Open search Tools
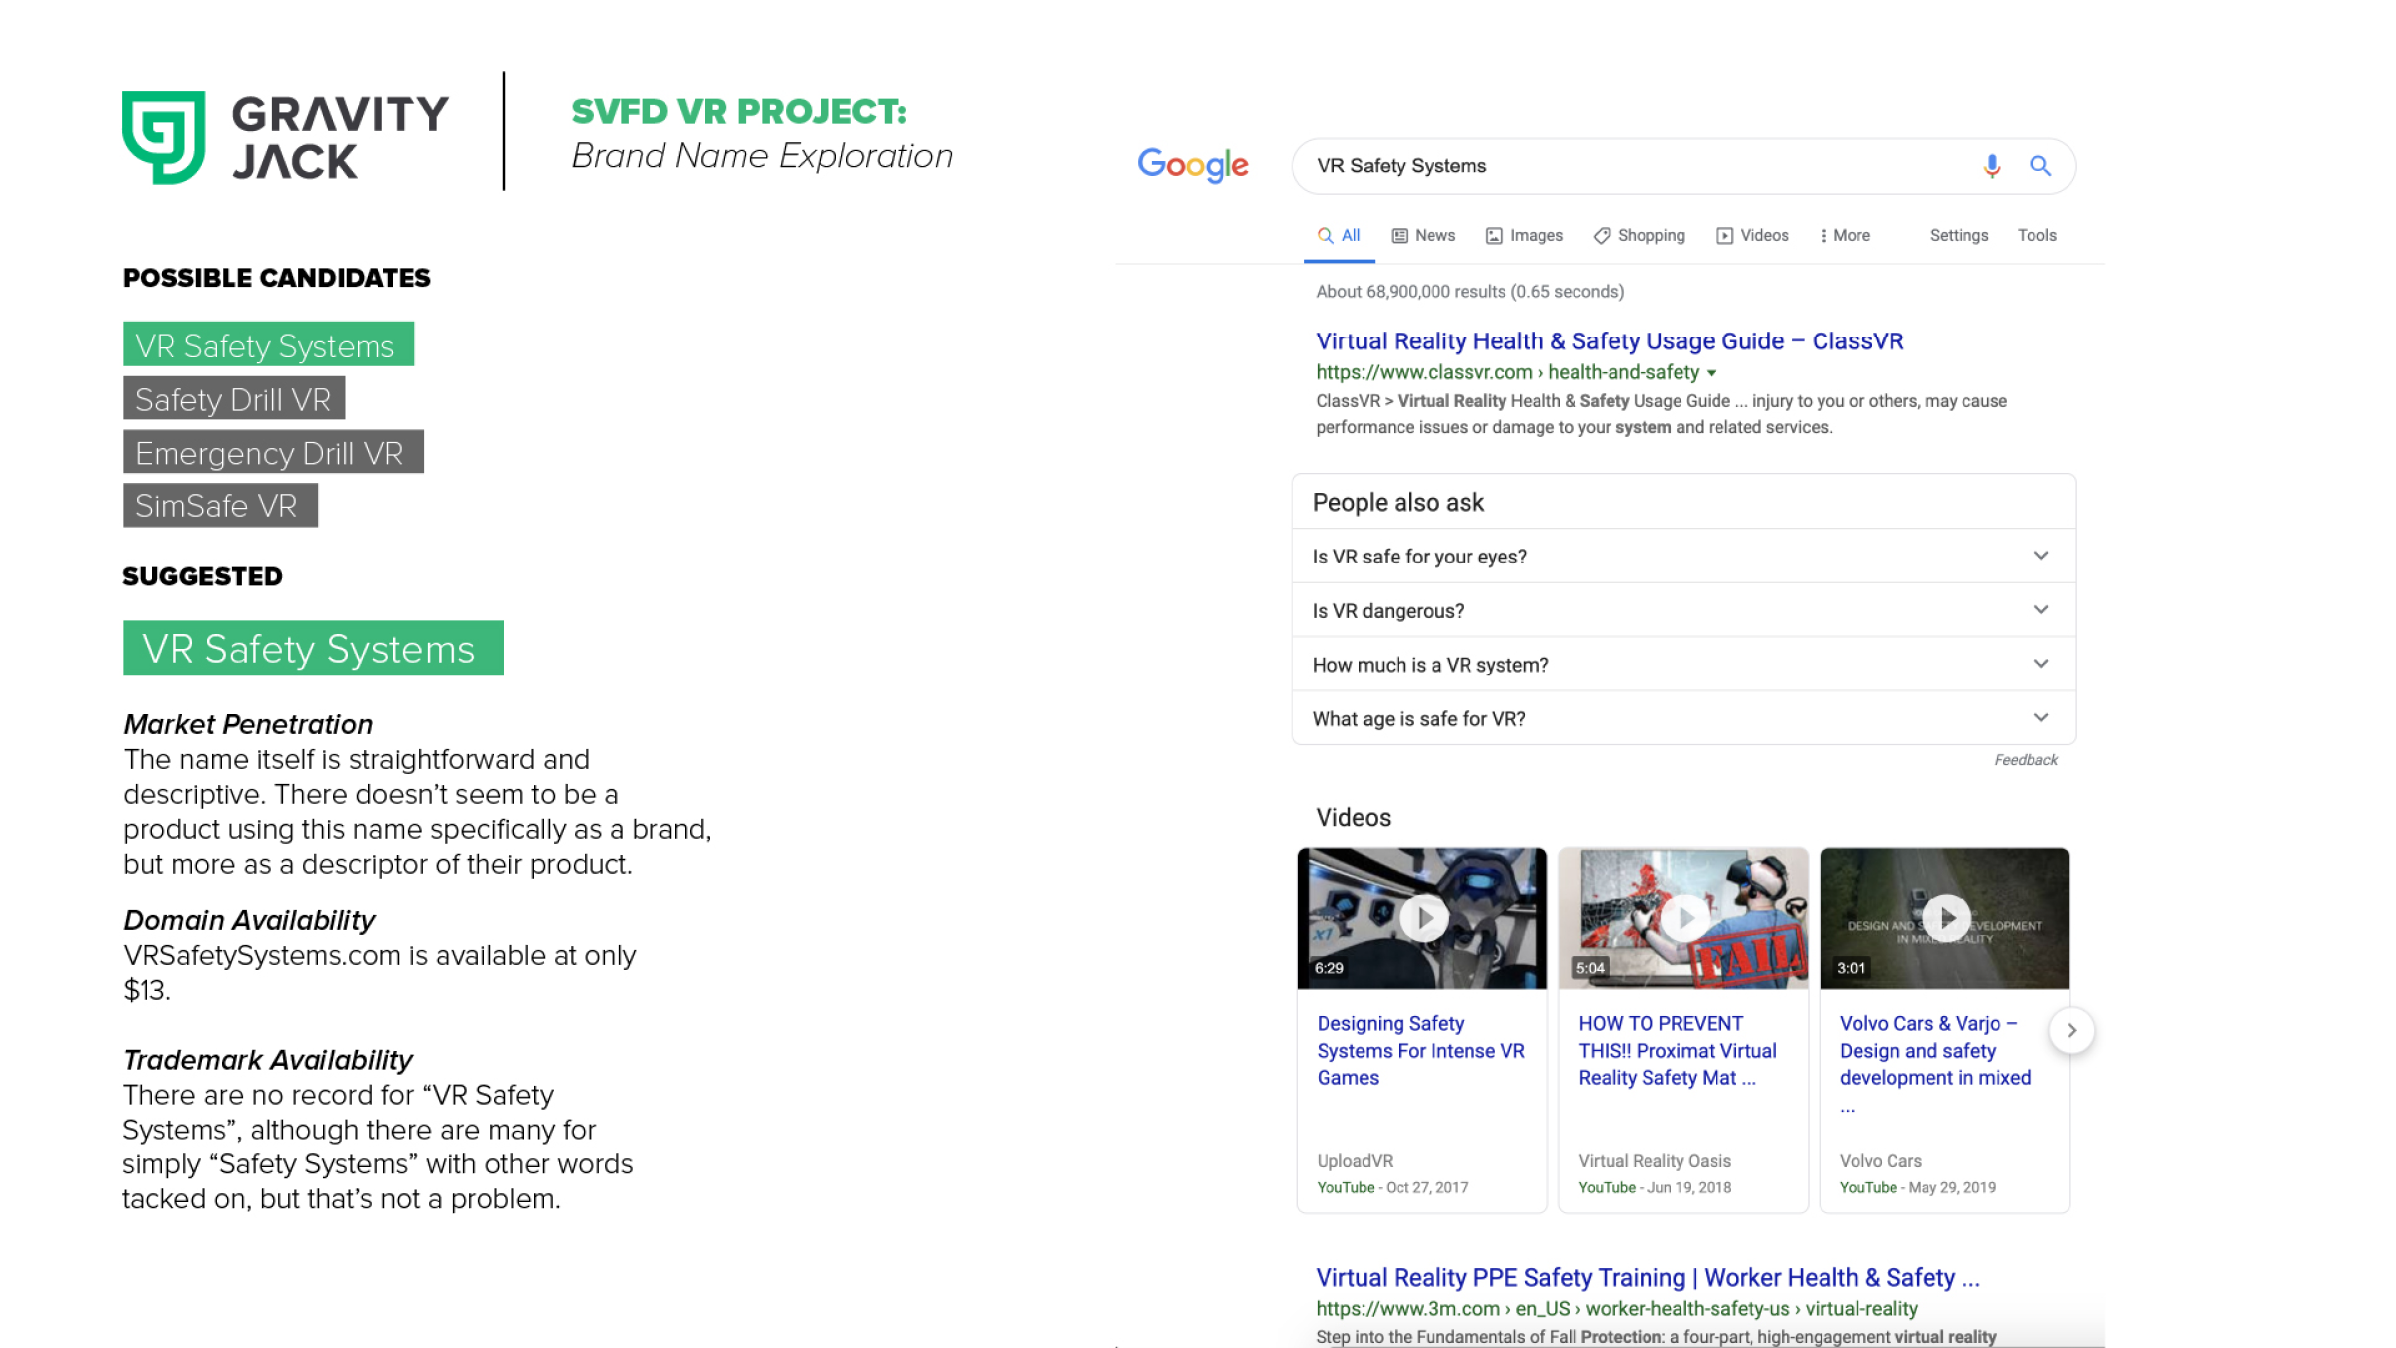The width and height of the screenshot is (2396, 1348). click(2037, 236)
